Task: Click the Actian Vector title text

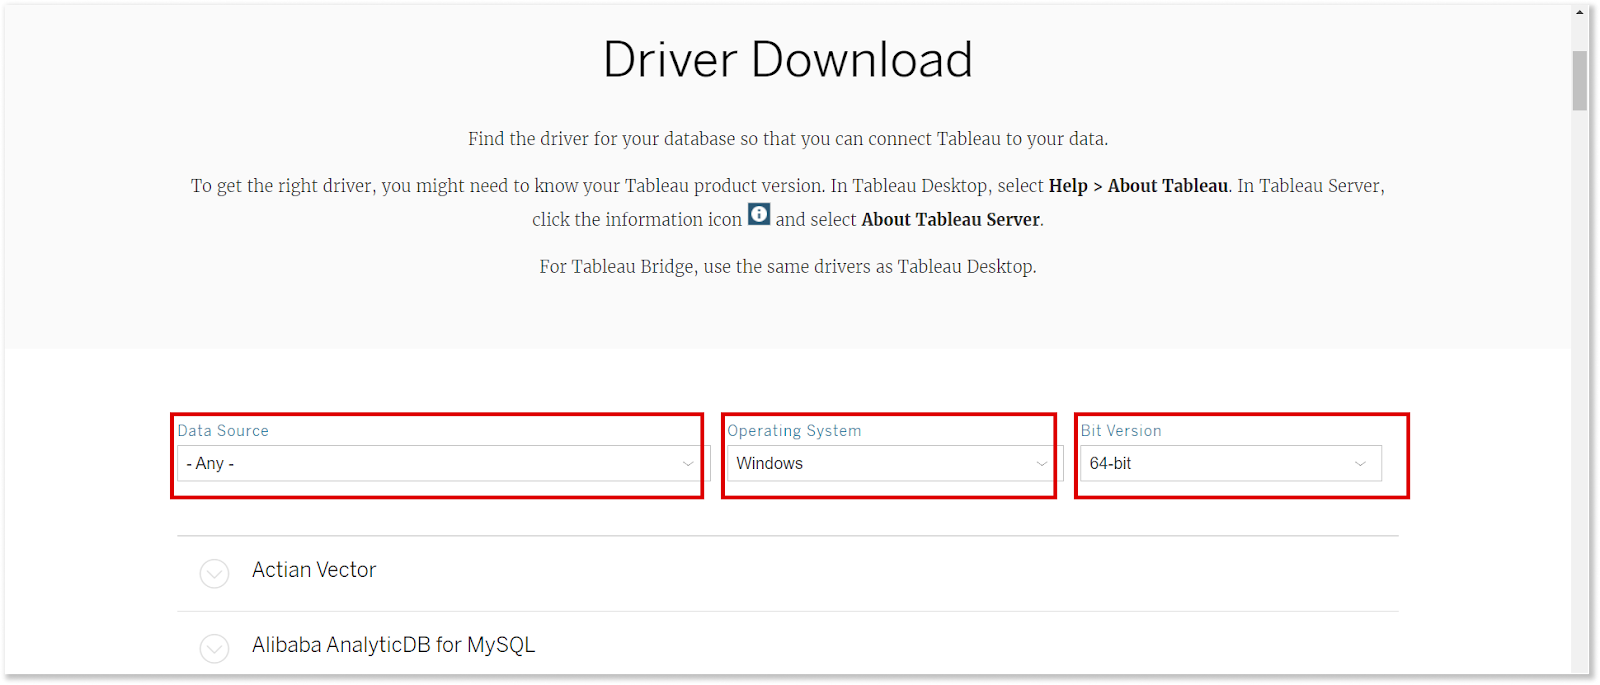Action: [314, 570]
